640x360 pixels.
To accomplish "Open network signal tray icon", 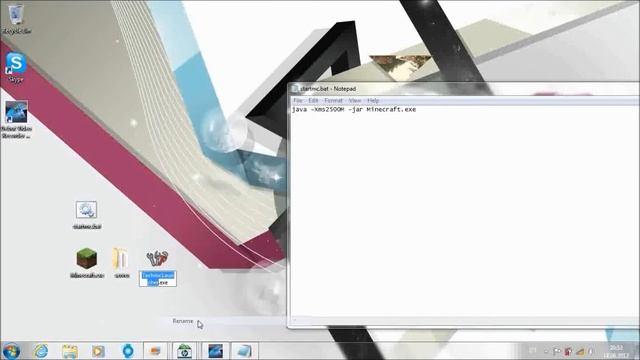I will tap(580, 351).
